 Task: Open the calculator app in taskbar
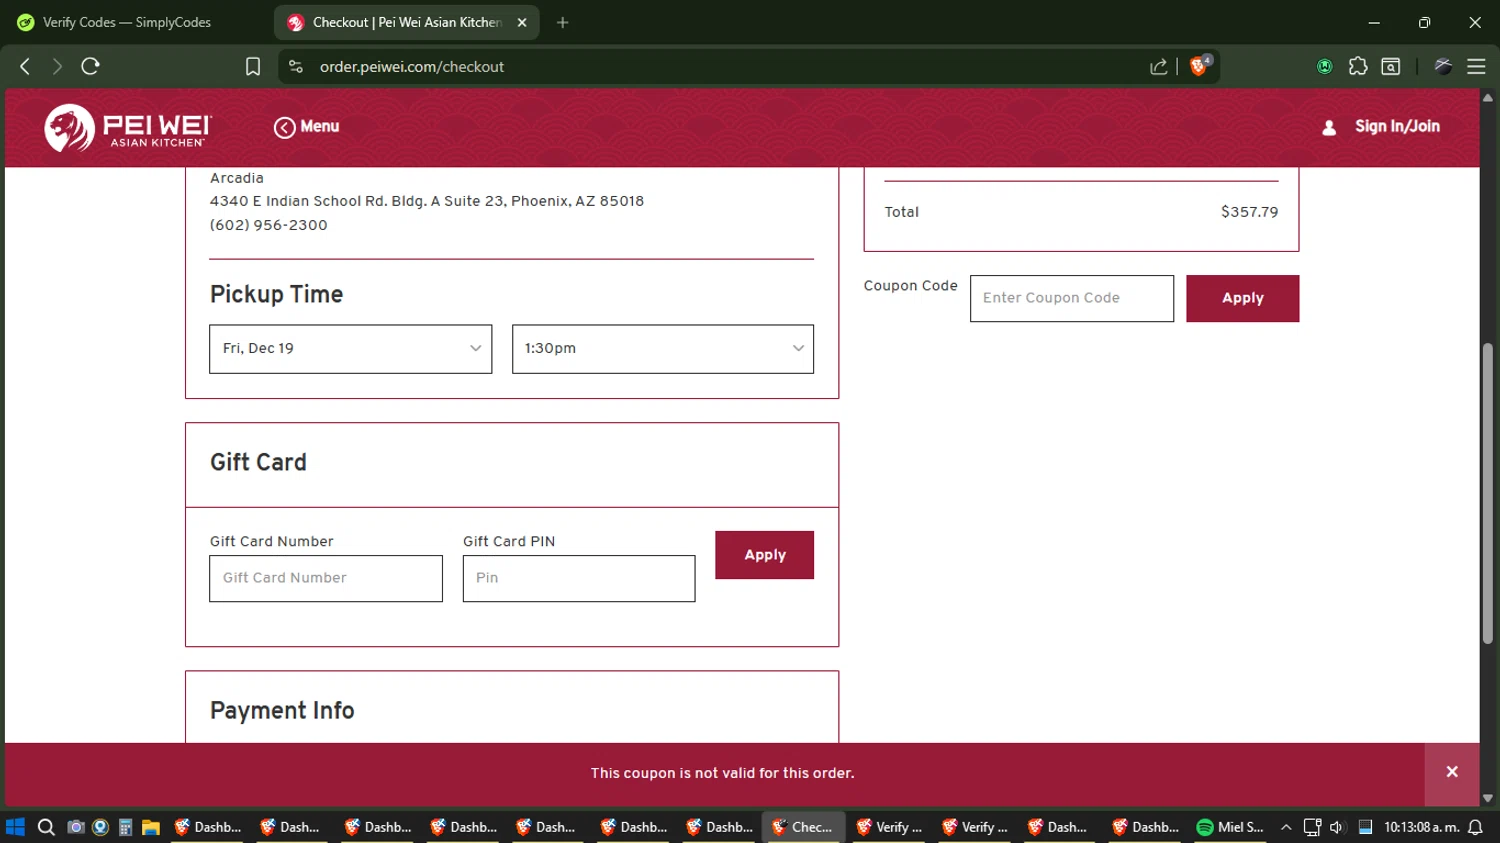tap(125, 827)
